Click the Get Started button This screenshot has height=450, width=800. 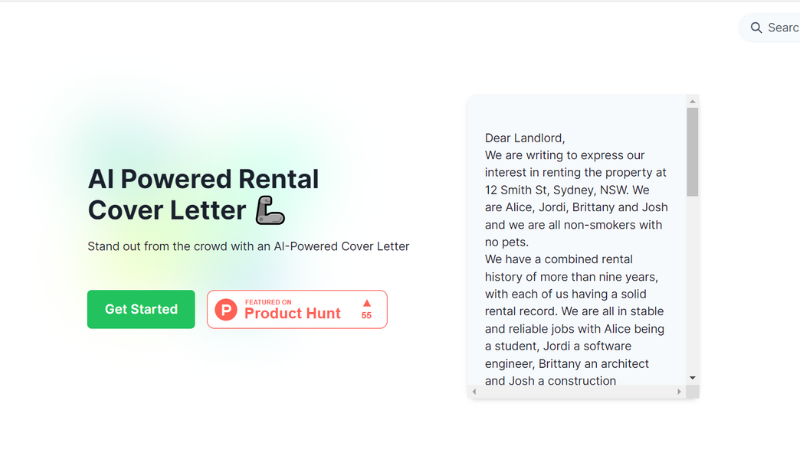(x=141, y=309)
